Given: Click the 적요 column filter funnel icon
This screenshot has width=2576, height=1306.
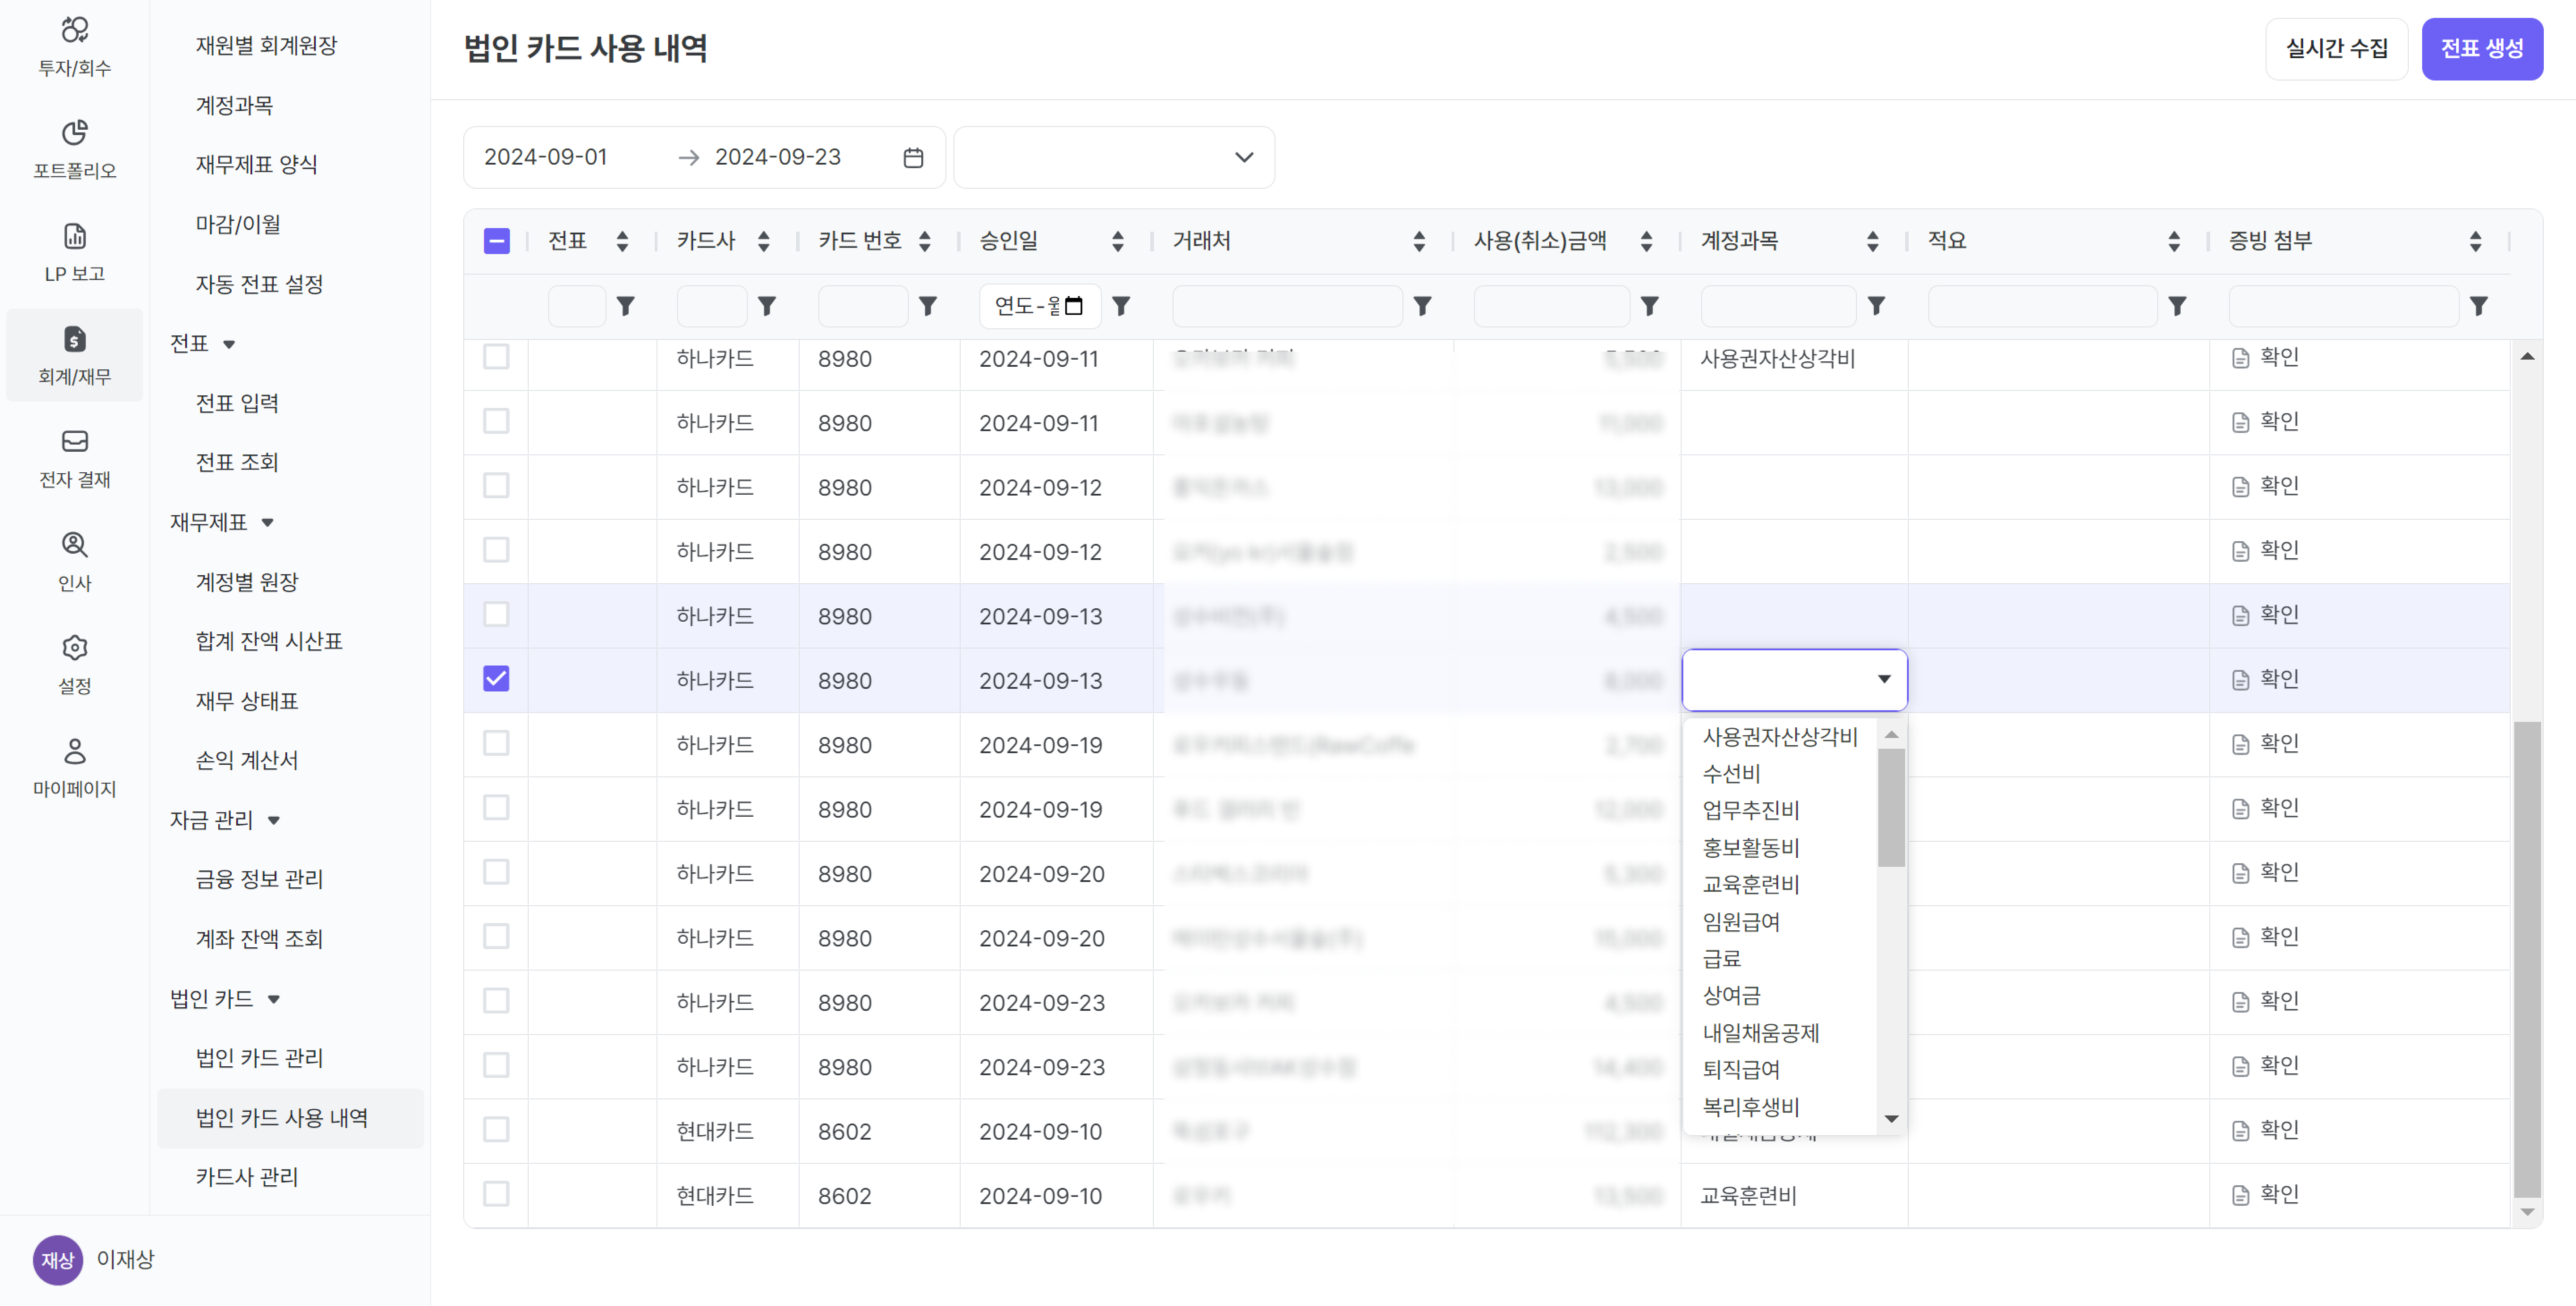Looking at the screenshot, I should [x=2178, y=306].
